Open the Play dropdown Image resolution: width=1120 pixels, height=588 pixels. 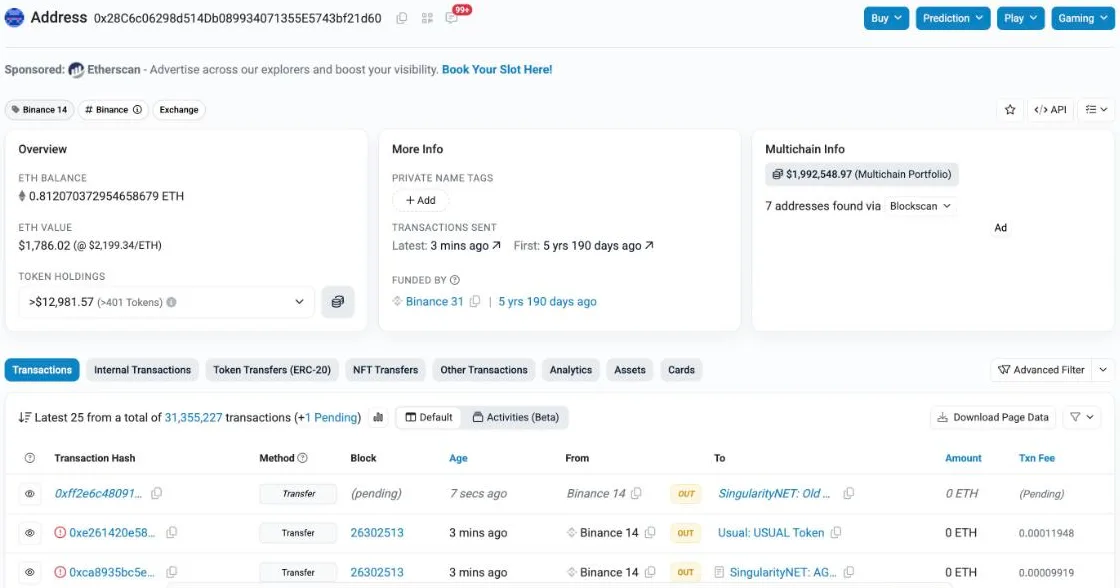pyautogui.click(x=1020, y=18)
